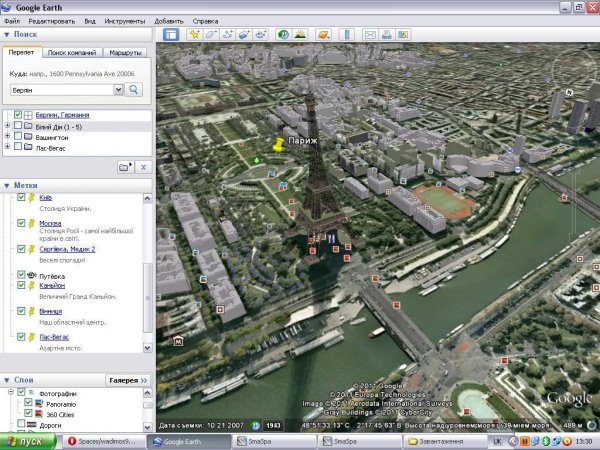Toggle the sidebar panel toolbar button
Viewport: 600px width, 450px height.
[x=171, y=35]
